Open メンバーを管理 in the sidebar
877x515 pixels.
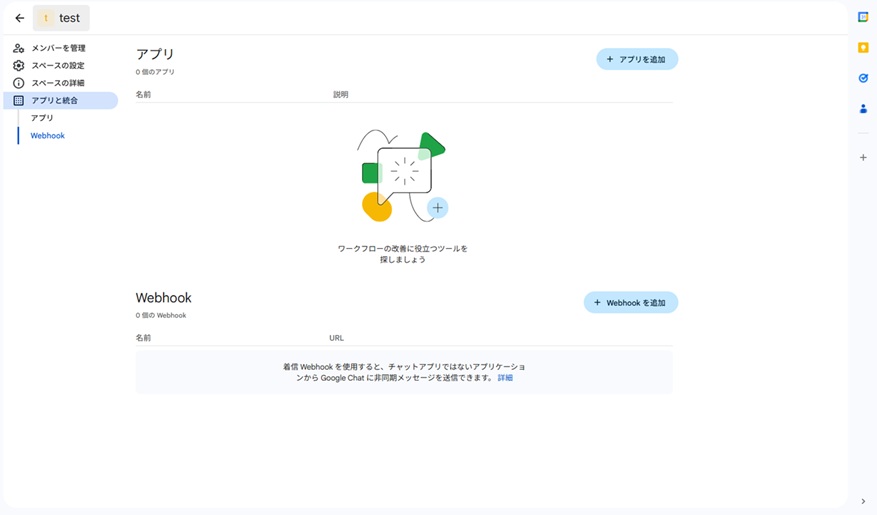point(60,48)
